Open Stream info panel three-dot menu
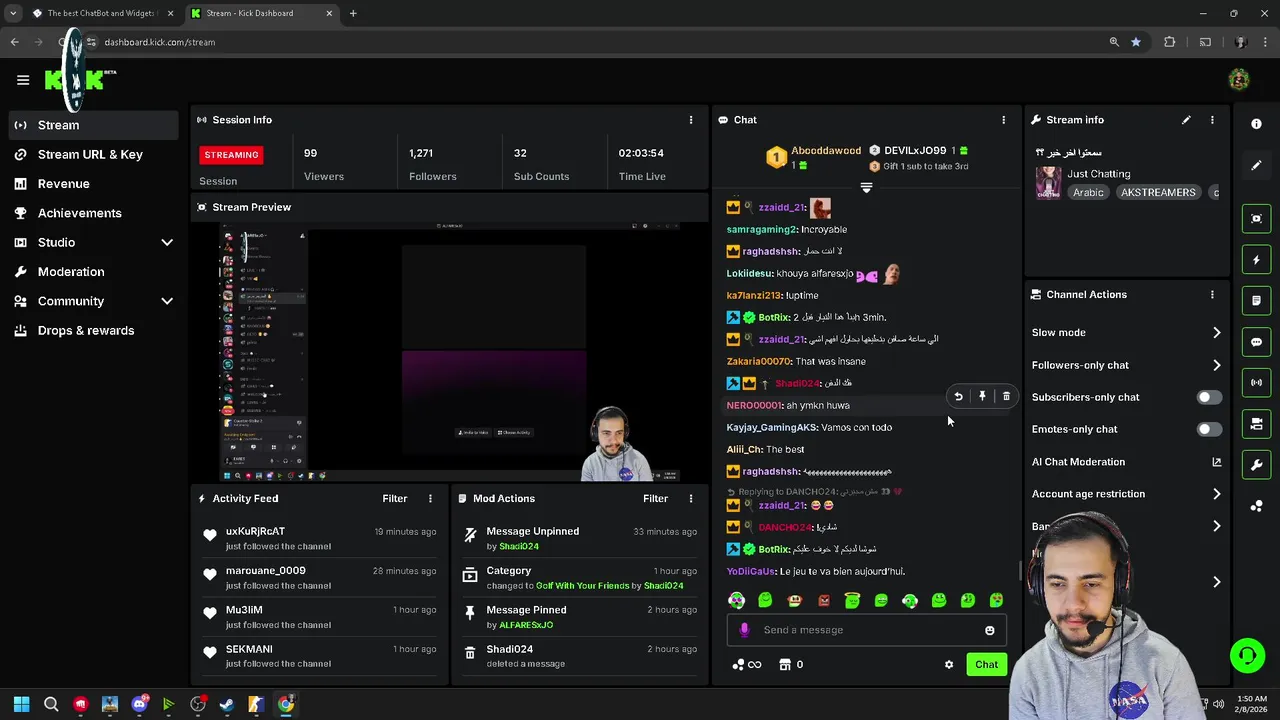Screen dimensions: 1280x720 tap(1212, 120)
